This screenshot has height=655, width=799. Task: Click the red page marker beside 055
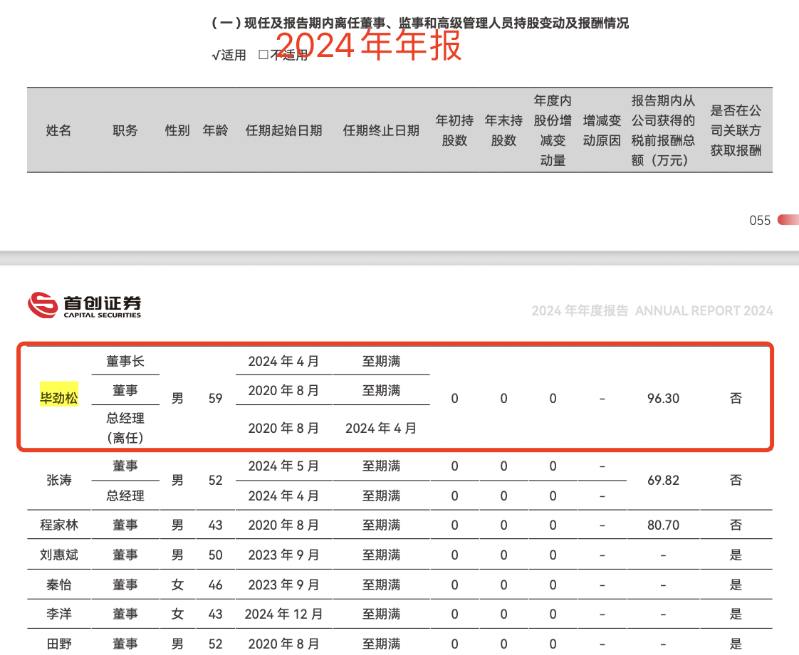click(x=788, y=220)
